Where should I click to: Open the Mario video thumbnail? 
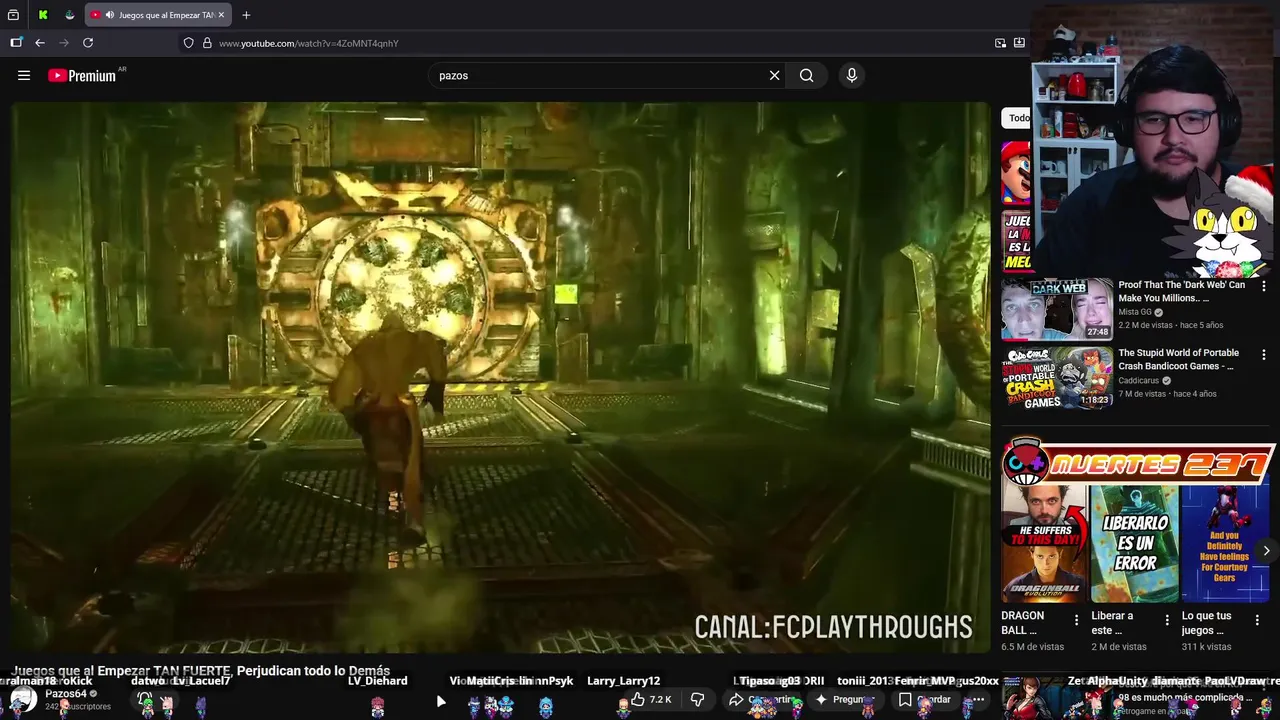[x=1016, y=172]
